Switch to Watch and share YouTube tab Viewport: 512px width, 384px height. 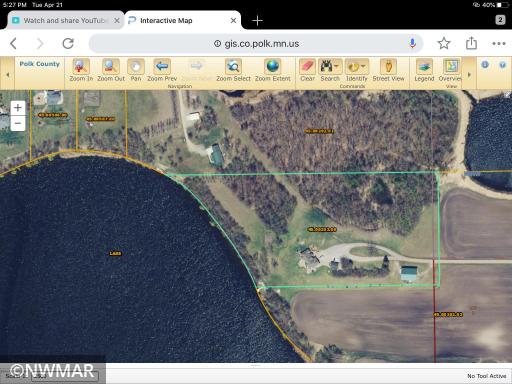tap(65, 21)
